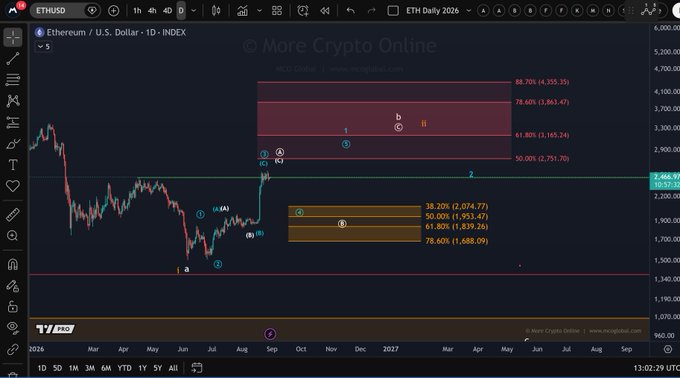This screenshot has width=680, height=378.
Task: Switch to the 4h timeframe
Action: [x=152, y=10]
